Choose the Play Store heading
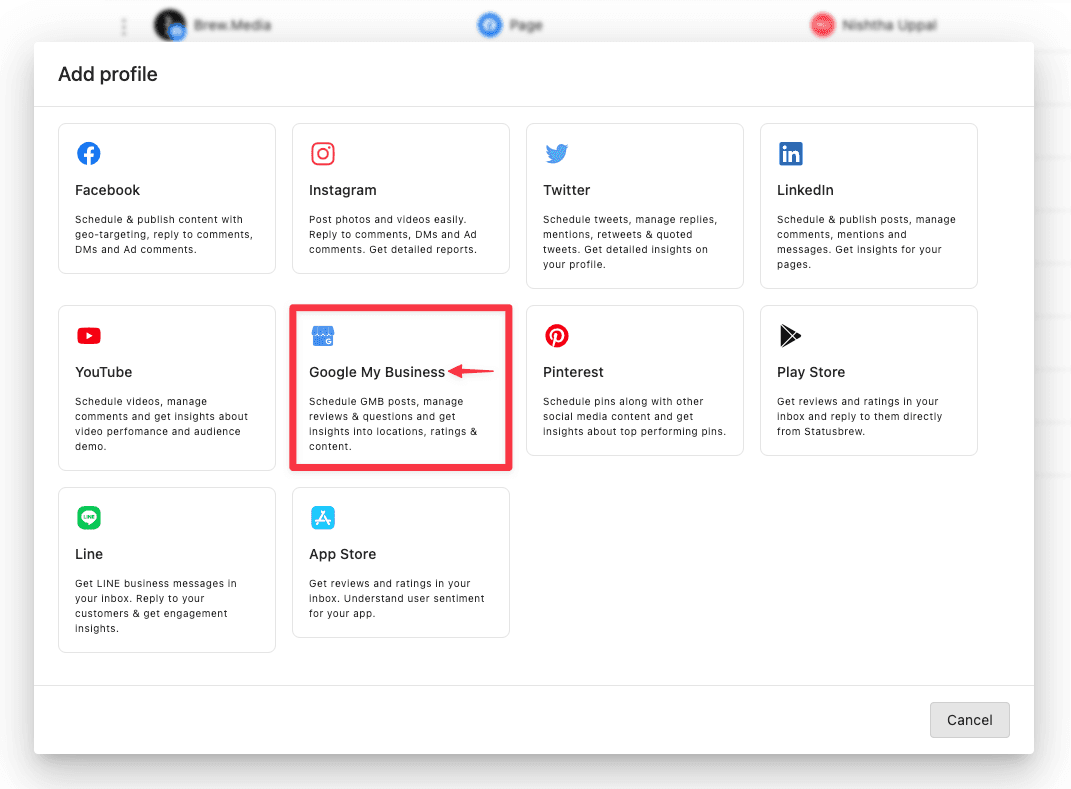1071x789 pixels. coord(811,372)
